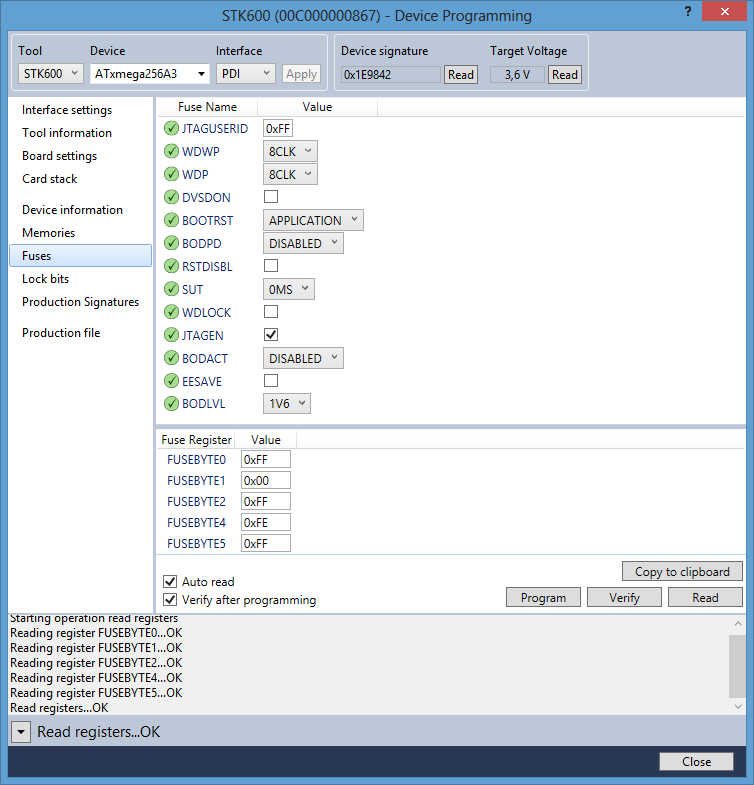The height and width of the screenshot is (785, 754).
Task: Open the Device dropdown showing ATxmega256A3
Action: pyautogui.click(x=150, y=74)
